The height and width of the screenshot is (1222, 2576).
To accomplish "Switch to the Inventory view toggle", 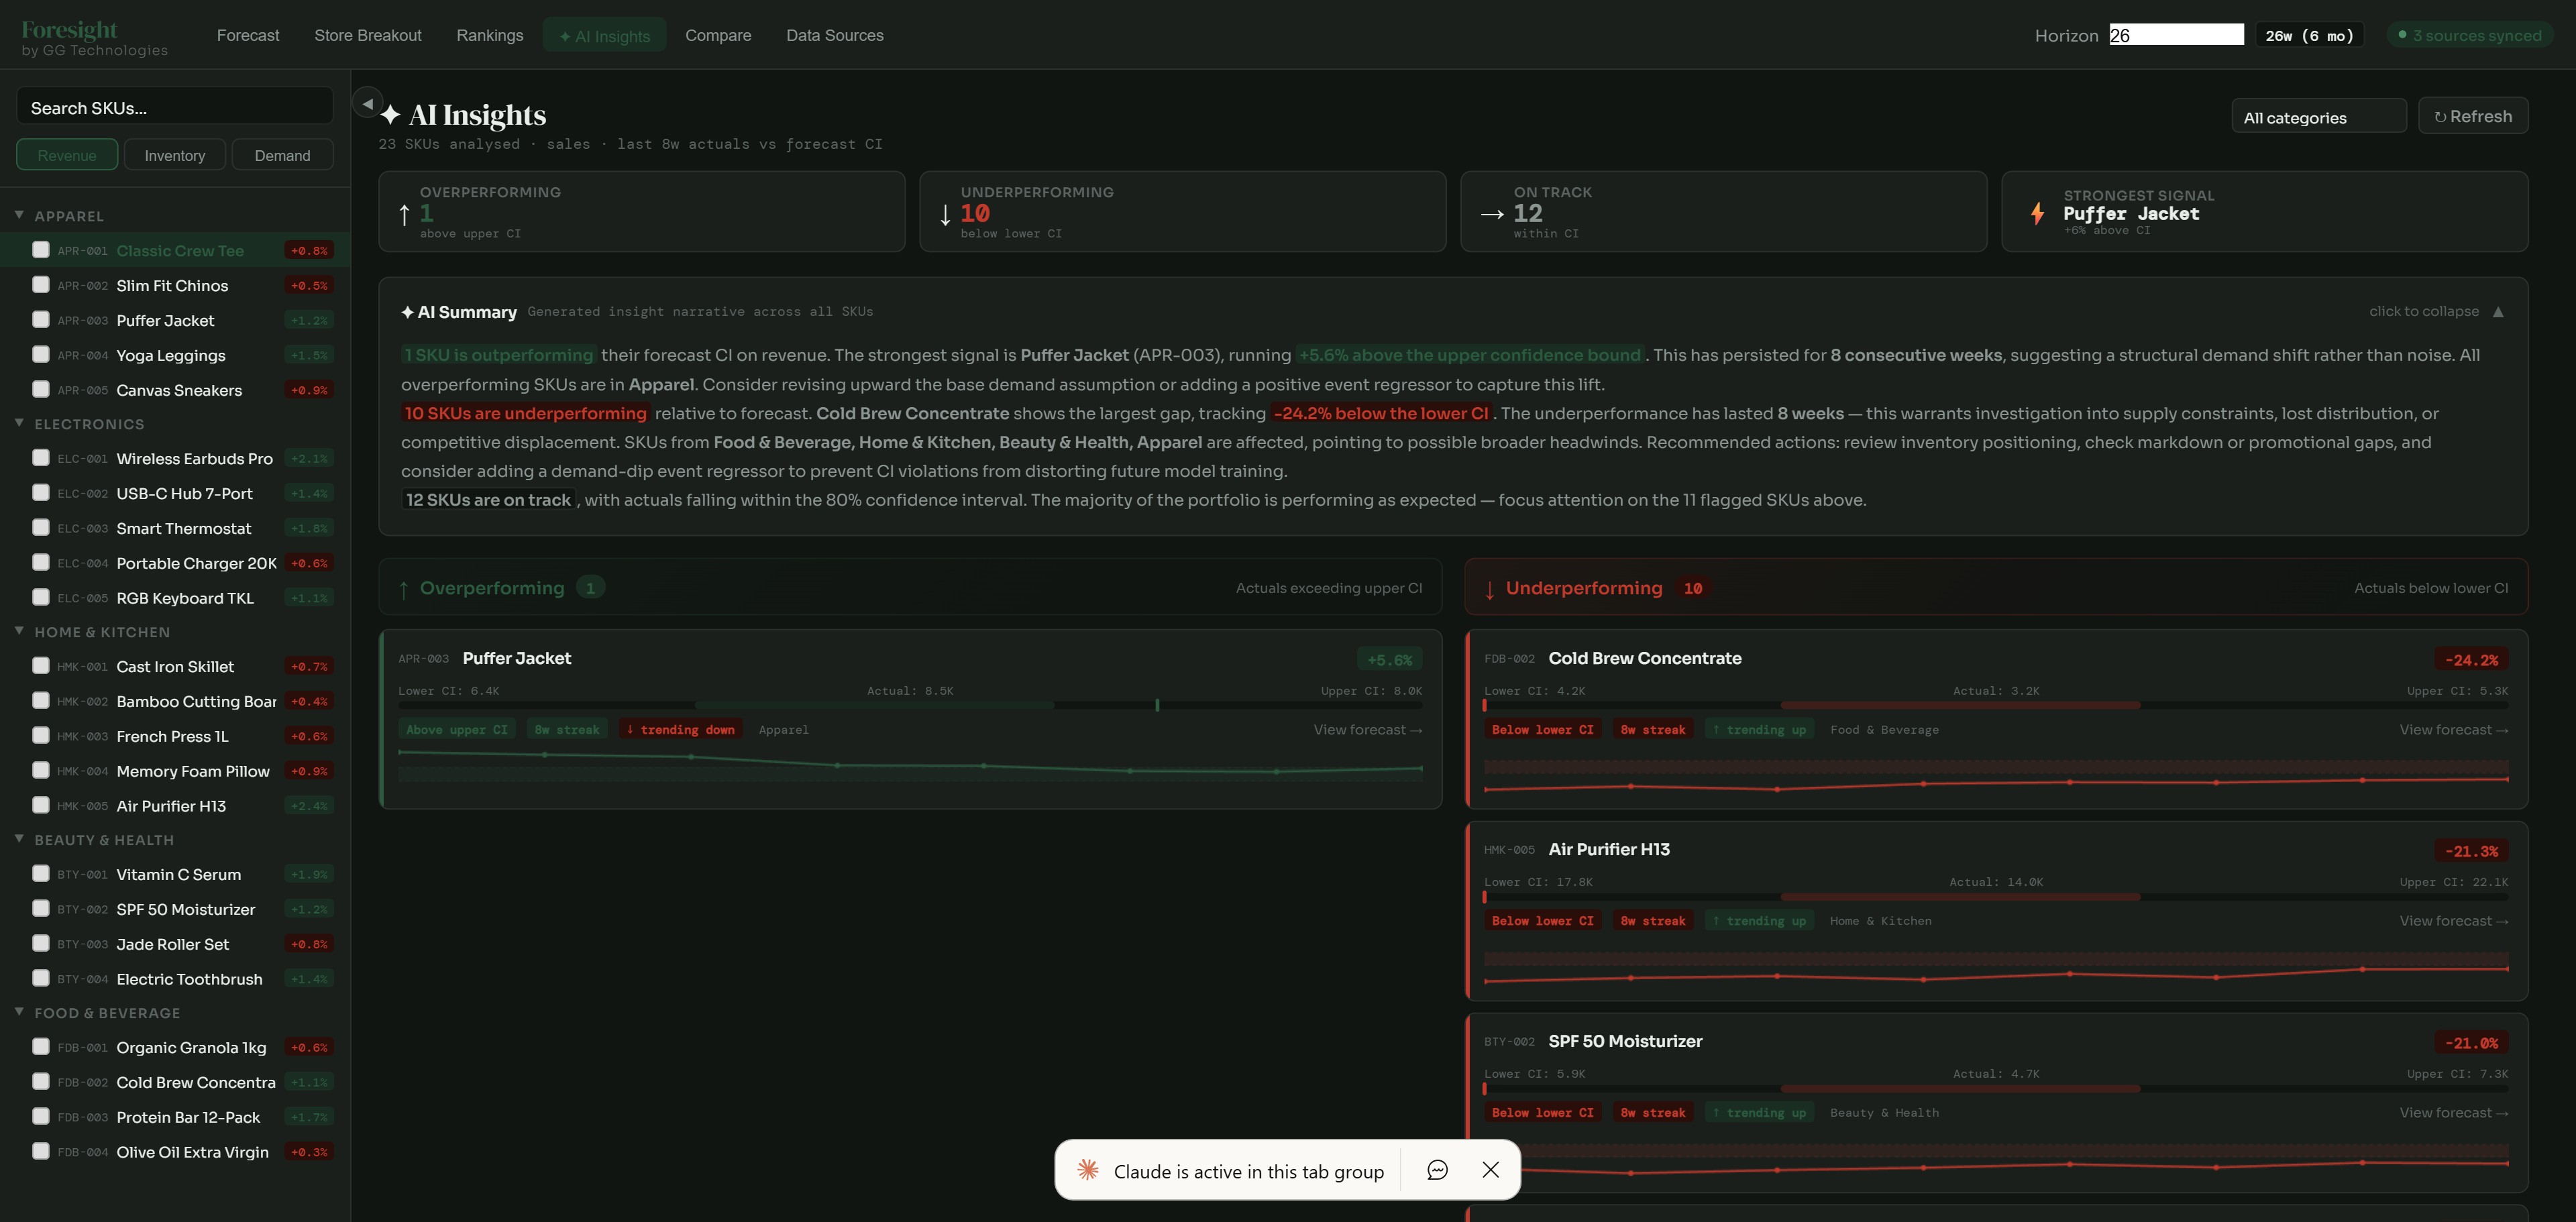I will click(175, 154).
